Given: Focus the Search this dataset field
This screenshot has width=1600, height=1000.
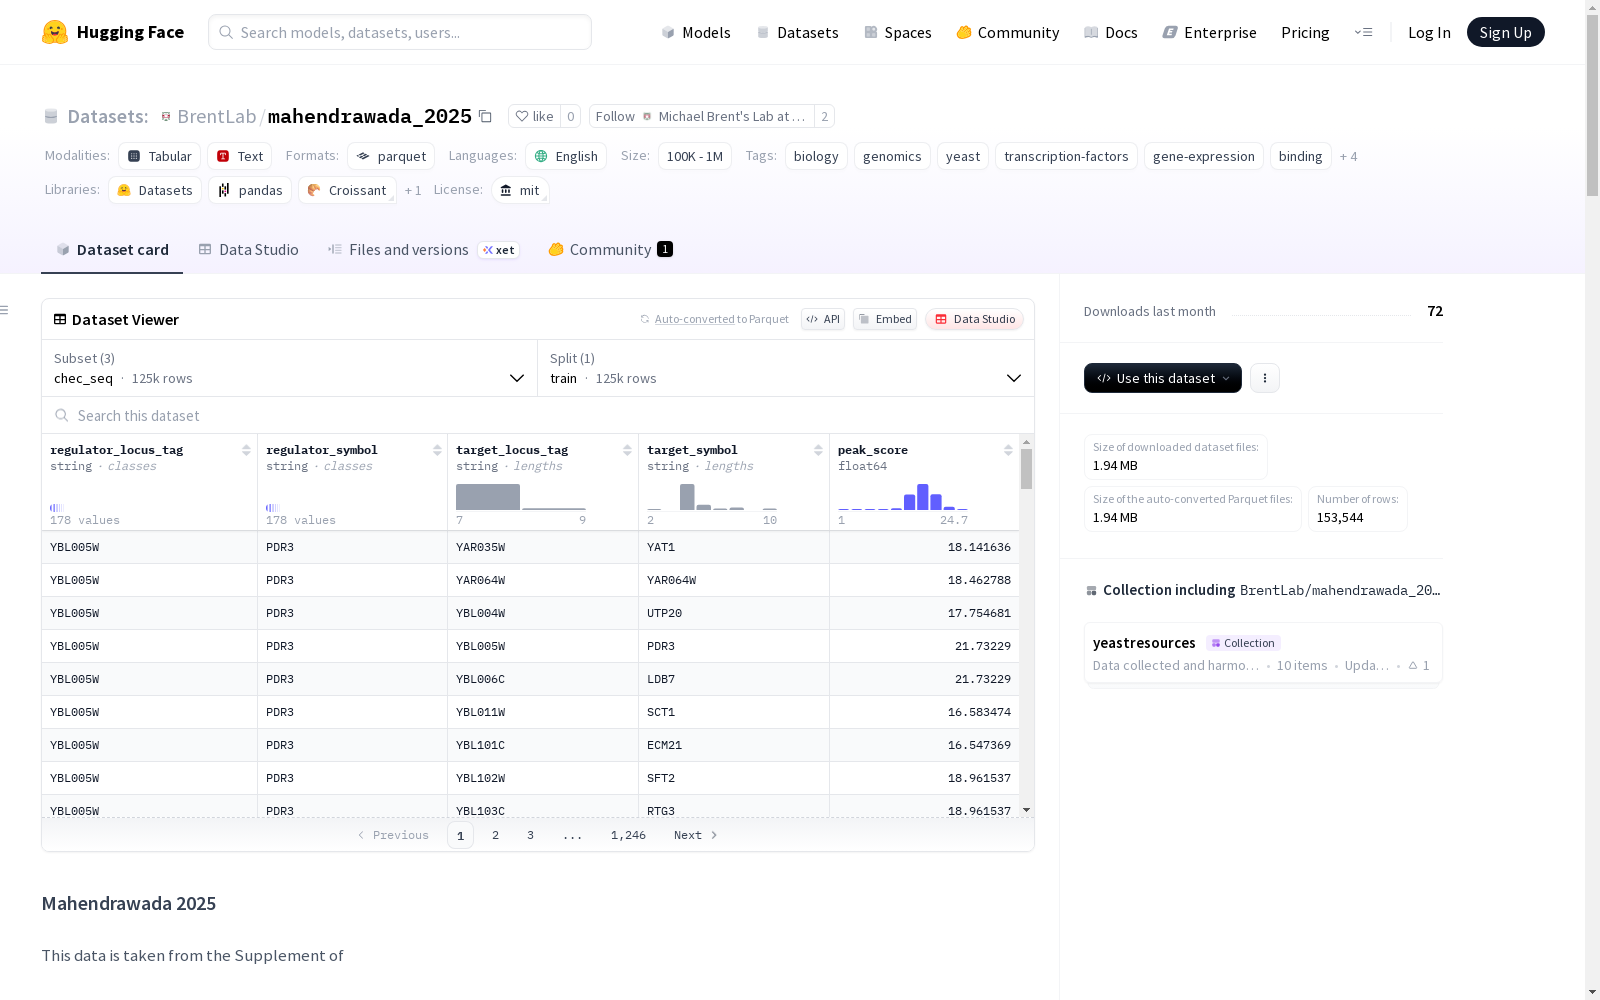Looking at the screenshot, I should (538, 415).
